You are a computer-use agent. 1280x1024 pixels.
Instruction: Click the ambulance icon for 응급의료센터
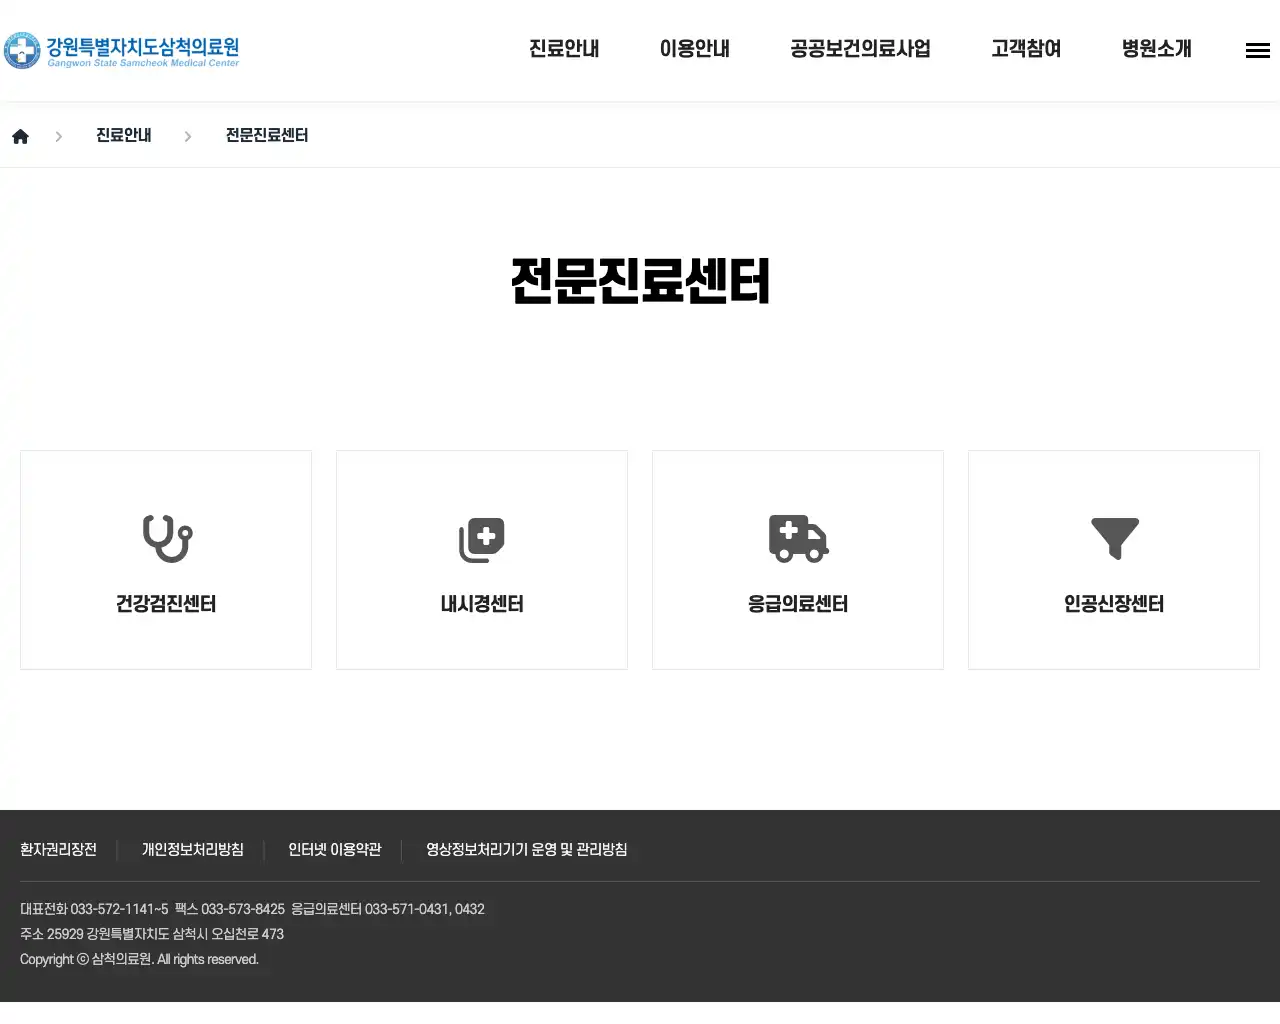coord(798,539)
